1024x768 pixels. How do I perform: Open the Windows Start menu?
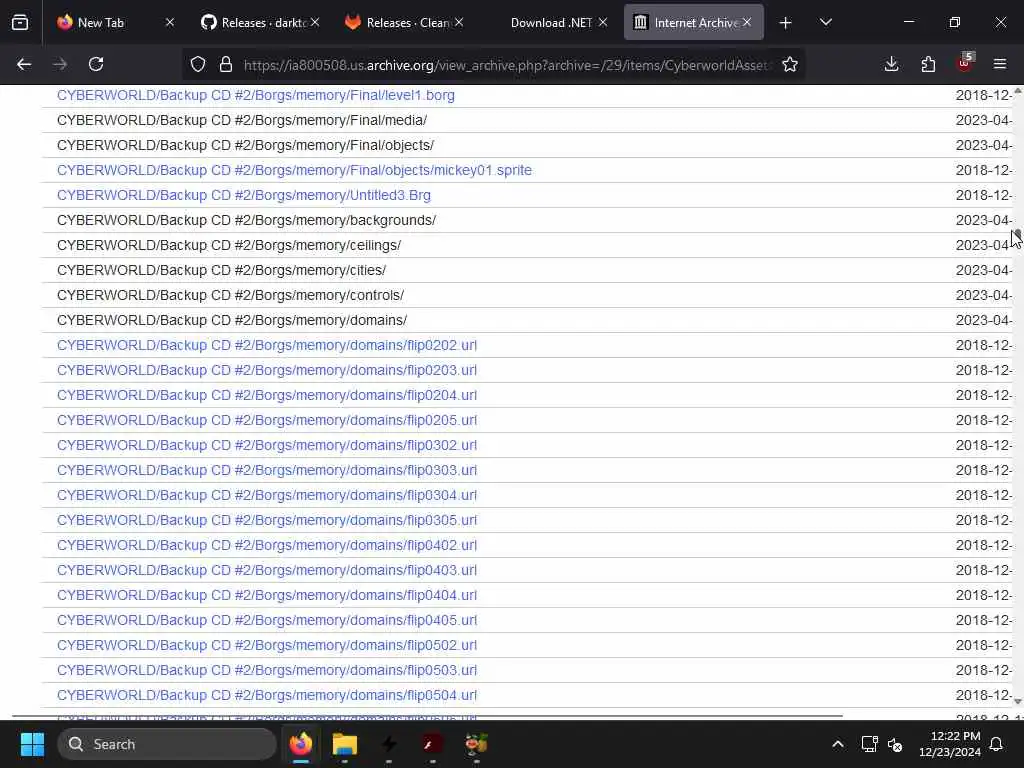click(32, 744)
